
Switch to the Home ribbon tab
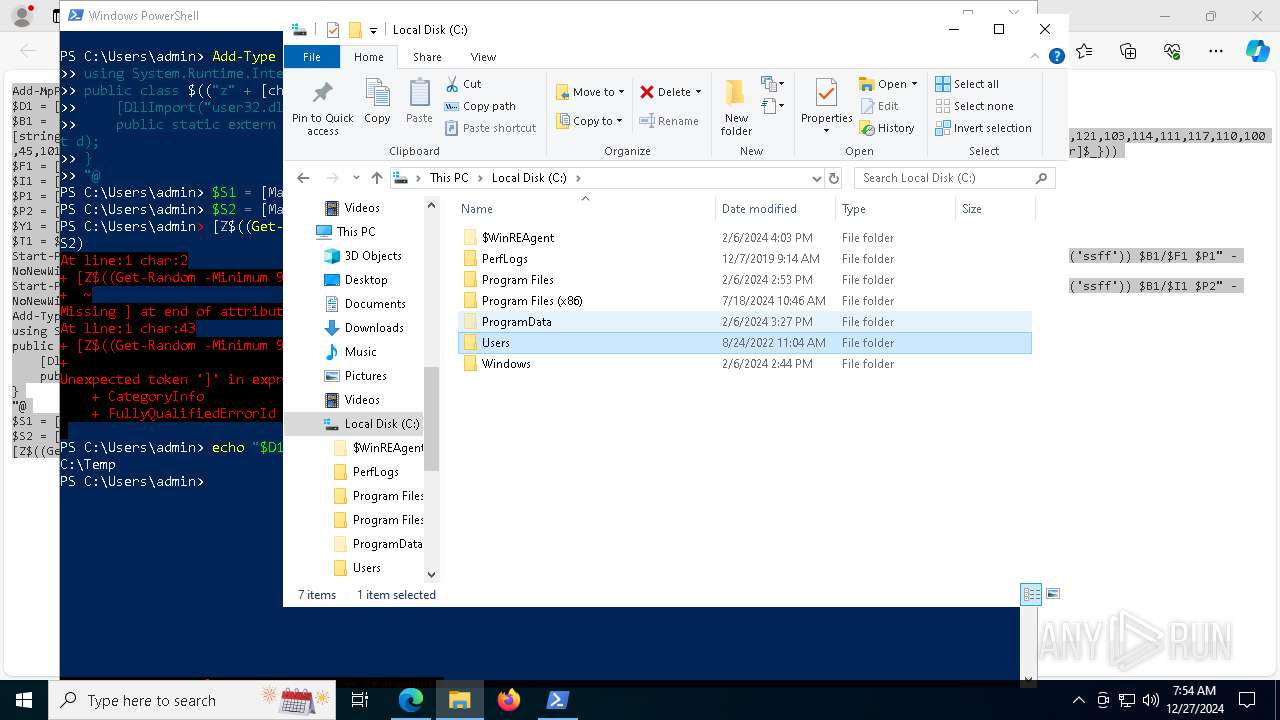[x=369, y=57]
